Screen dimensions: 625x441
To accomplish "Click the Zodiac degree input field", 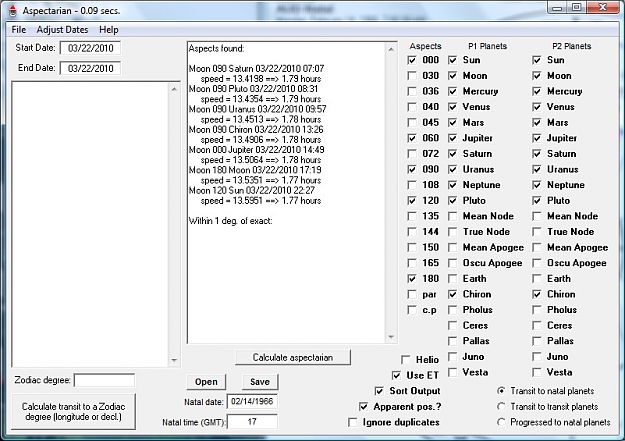I will pos(104,380).
